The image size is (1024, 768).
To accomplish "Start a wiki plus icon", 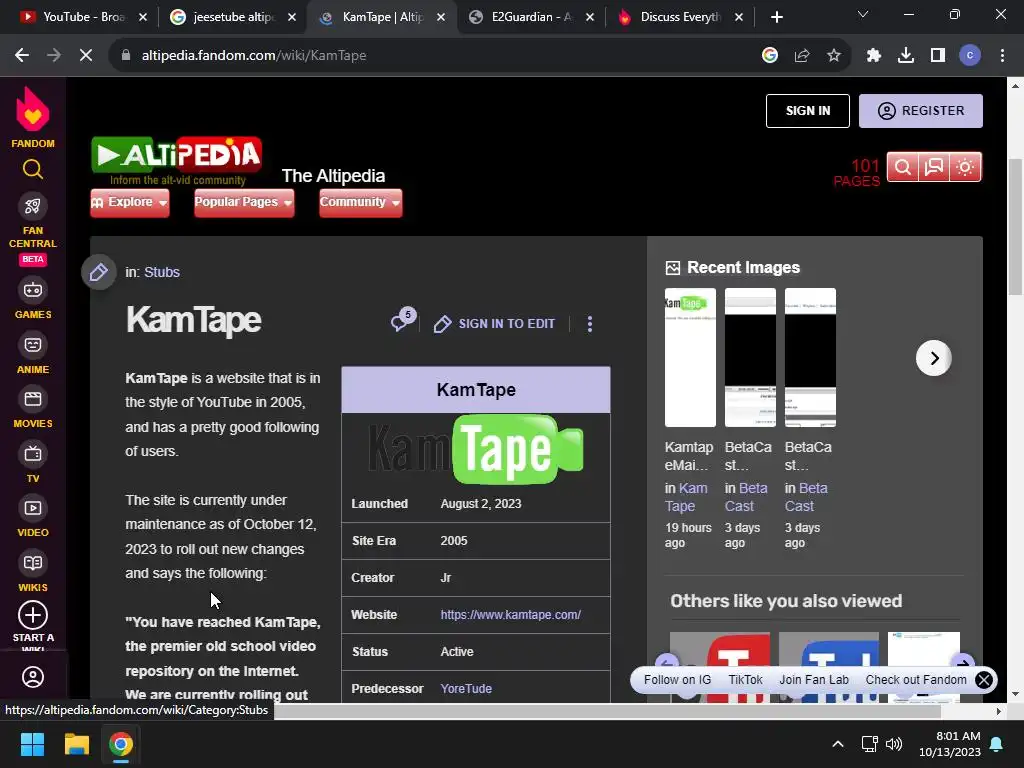I will (33, 615).
